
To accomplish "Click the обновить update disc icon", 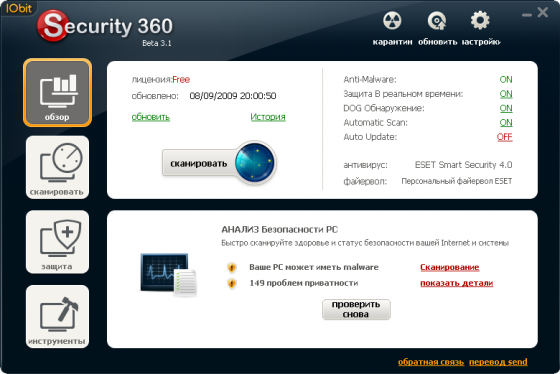I will (437, 21).
